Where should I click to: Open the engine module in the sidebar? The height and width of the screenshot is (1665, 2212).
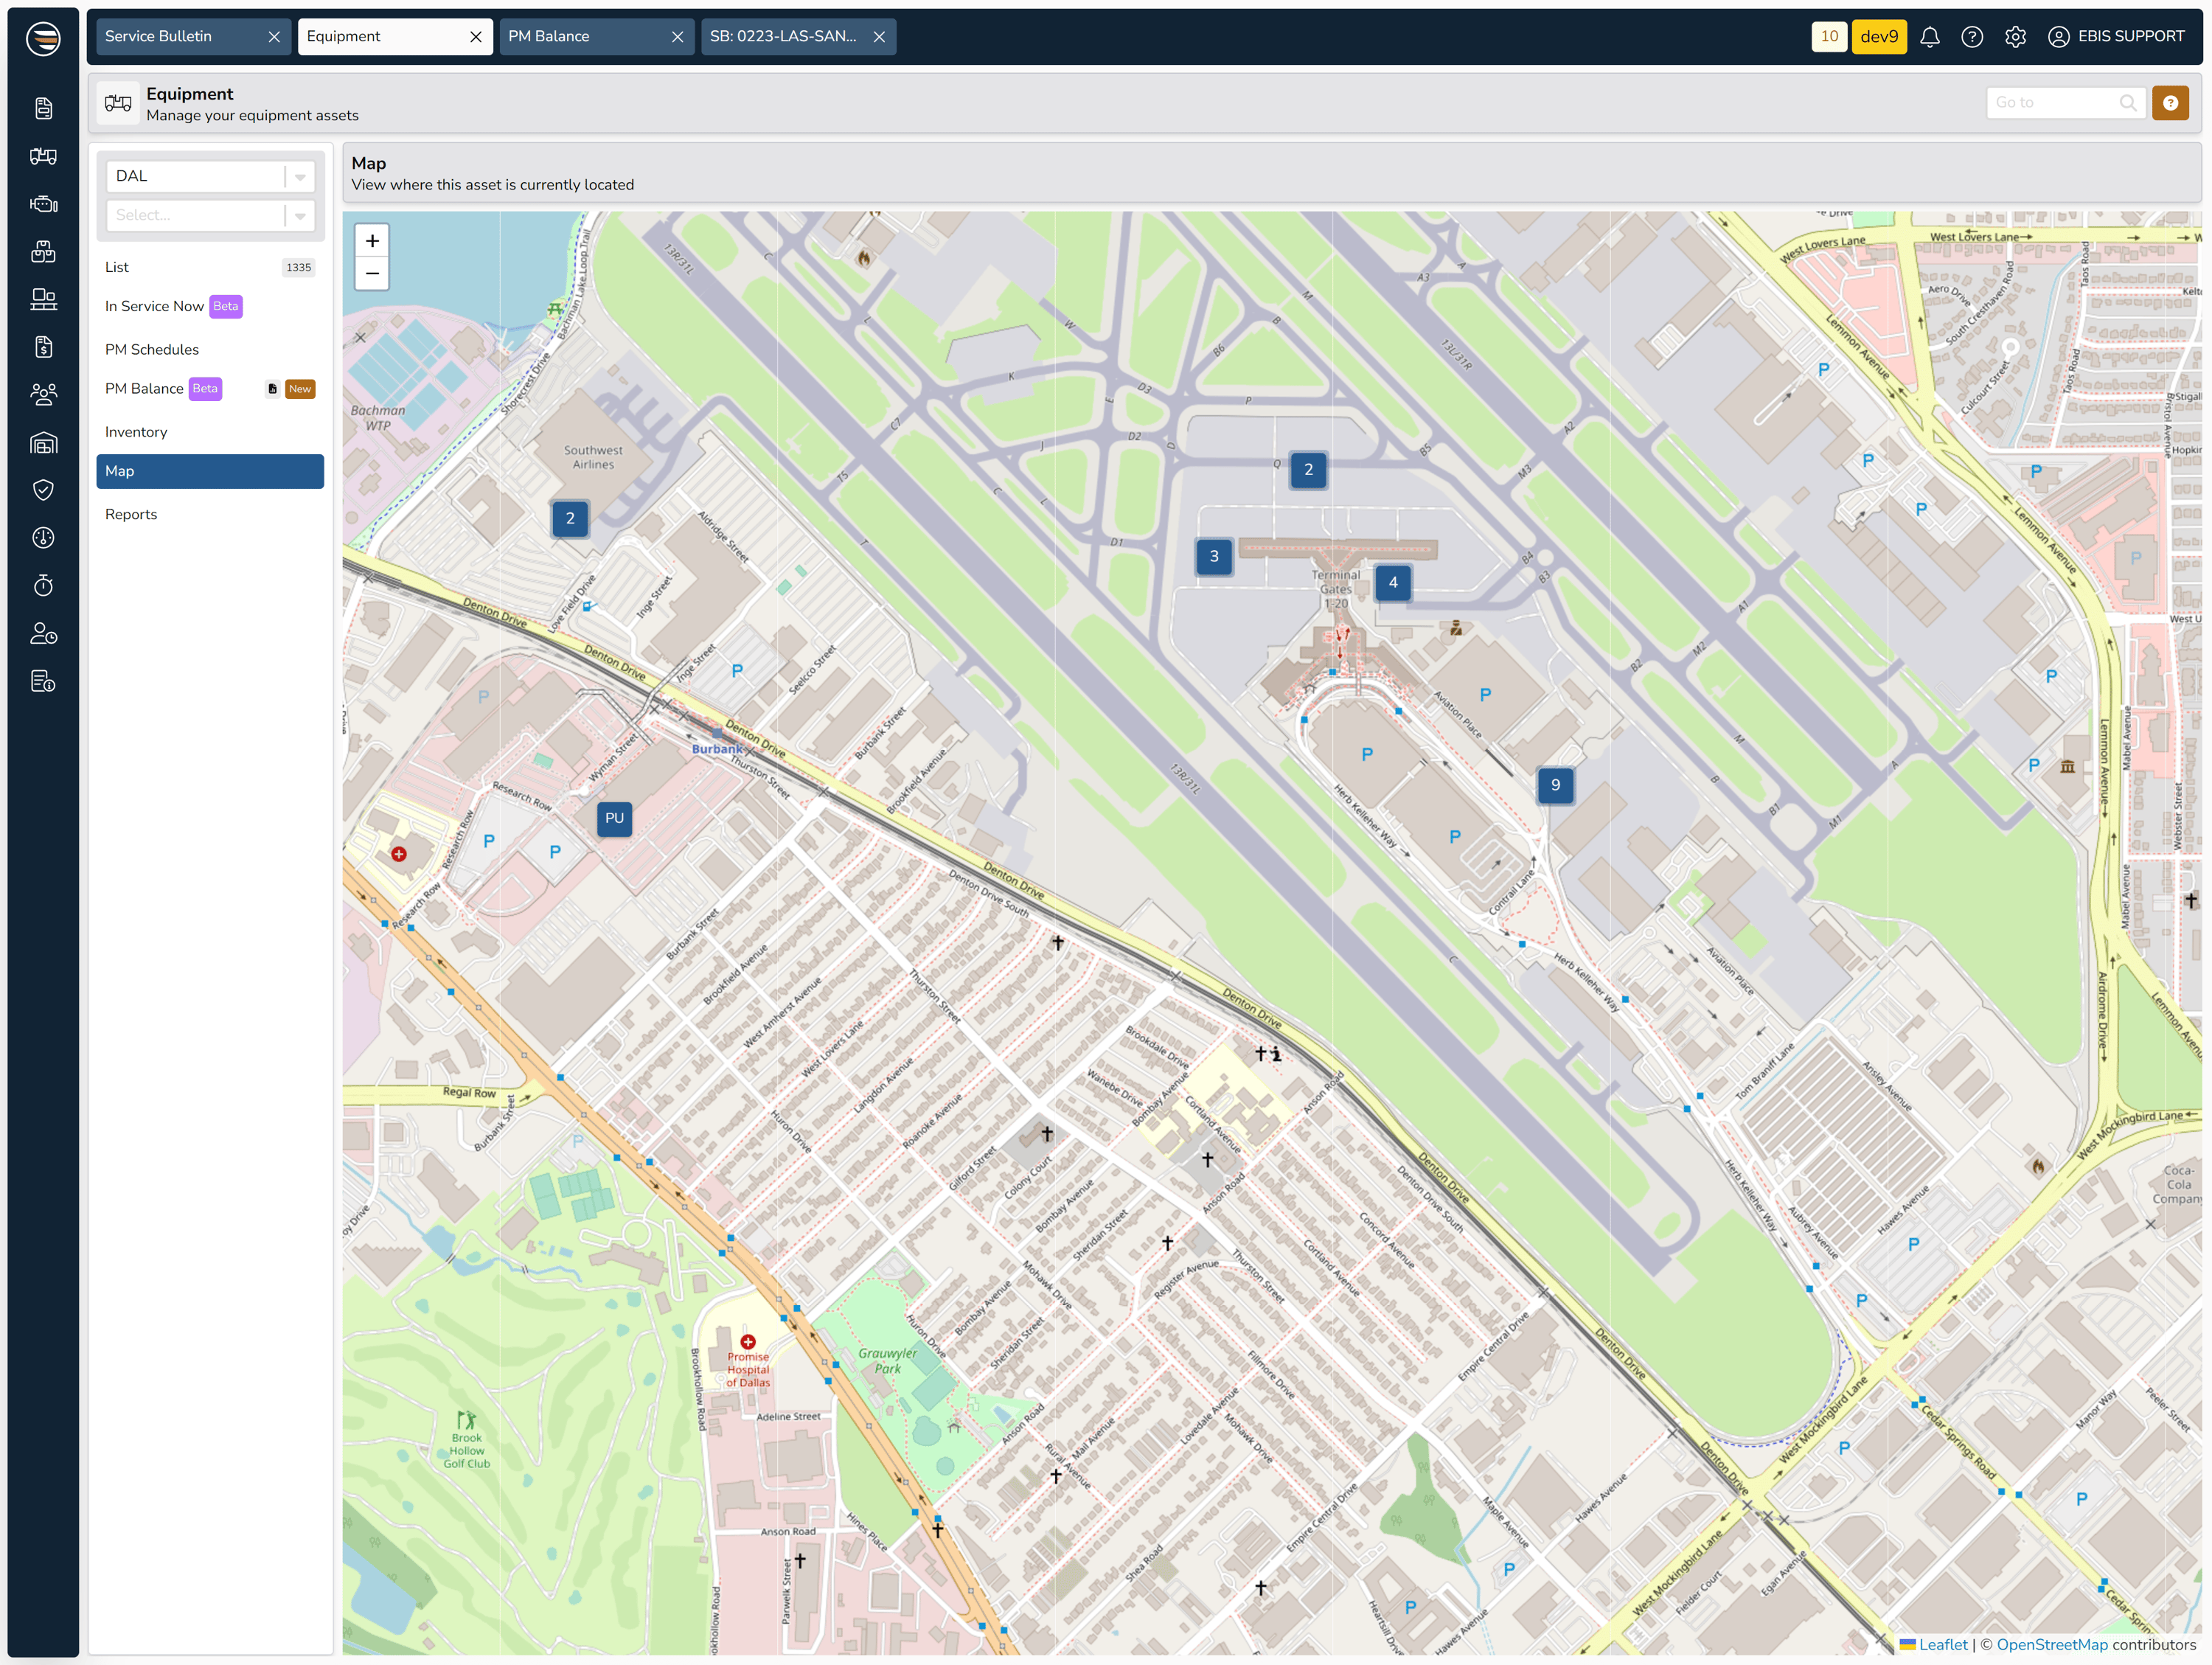[43, 204]
